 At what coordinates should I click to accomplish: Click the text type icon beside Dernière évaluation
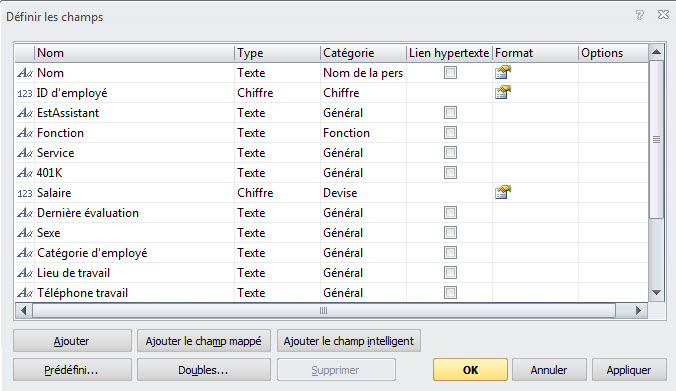tap(25, 213)
